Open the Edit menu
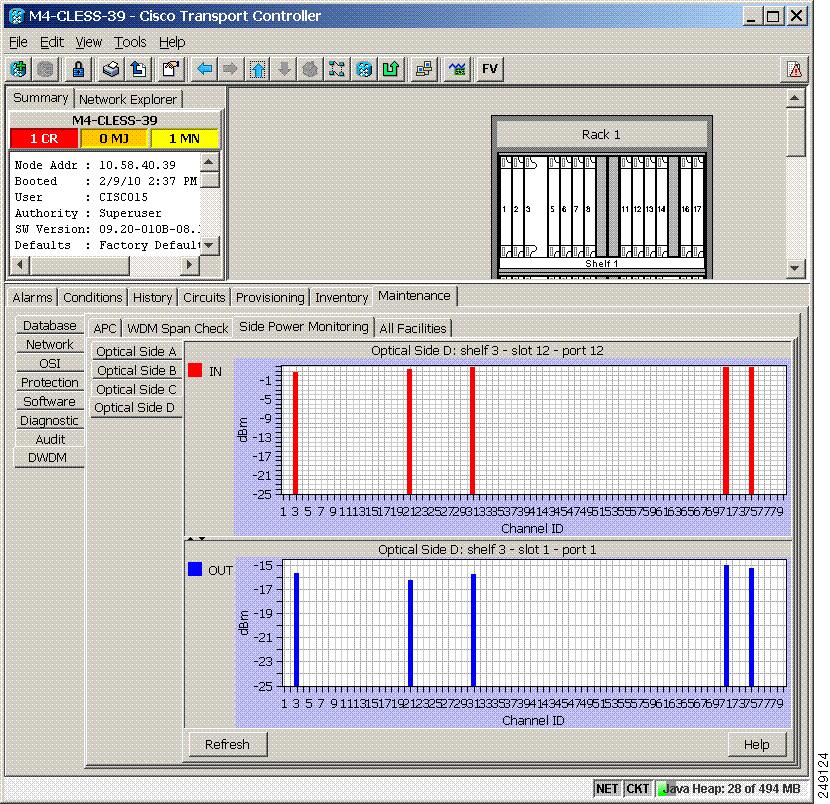The image size is (830, 804). click(51, 42)
